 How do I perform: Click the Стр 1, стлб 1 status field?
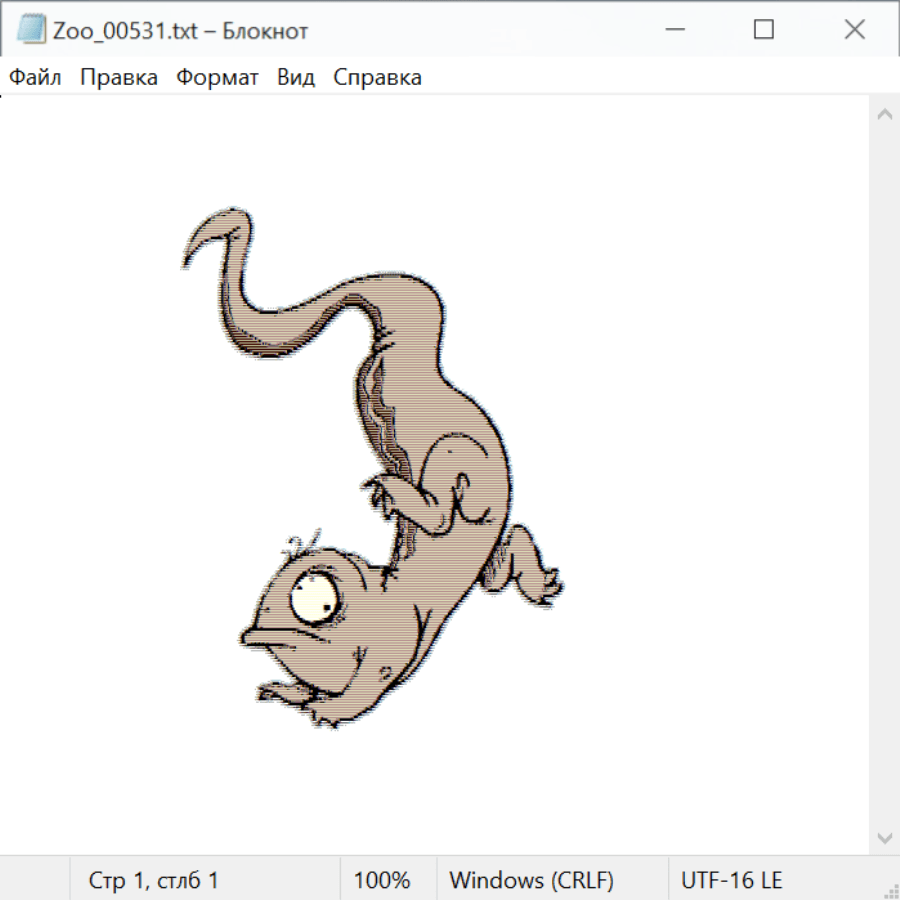tap(153, 881)
